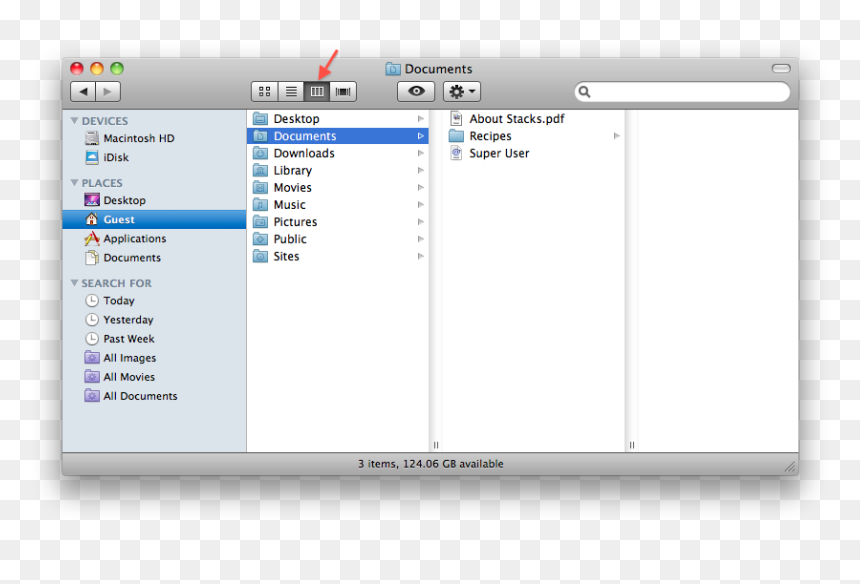
Task: Select the Pictures folder
Action: coord(338,222)
